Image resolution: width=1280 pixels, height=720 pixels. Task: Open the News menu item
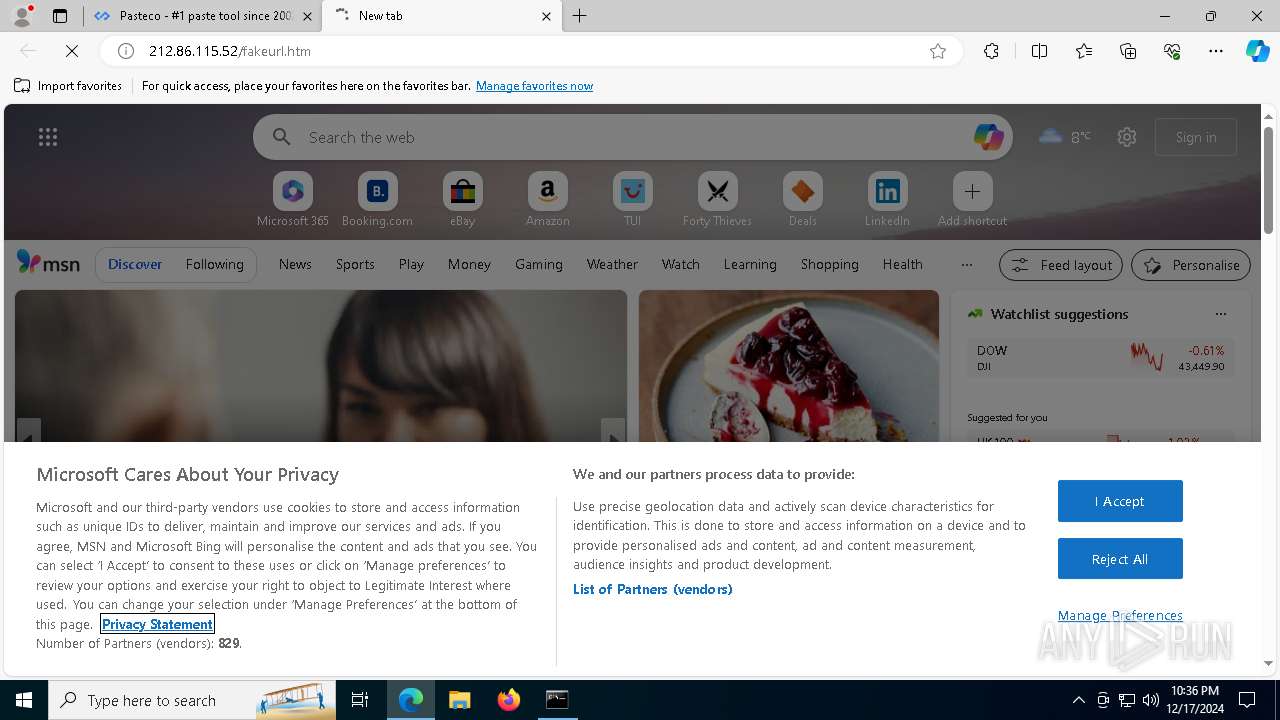[x=295, y=264]
